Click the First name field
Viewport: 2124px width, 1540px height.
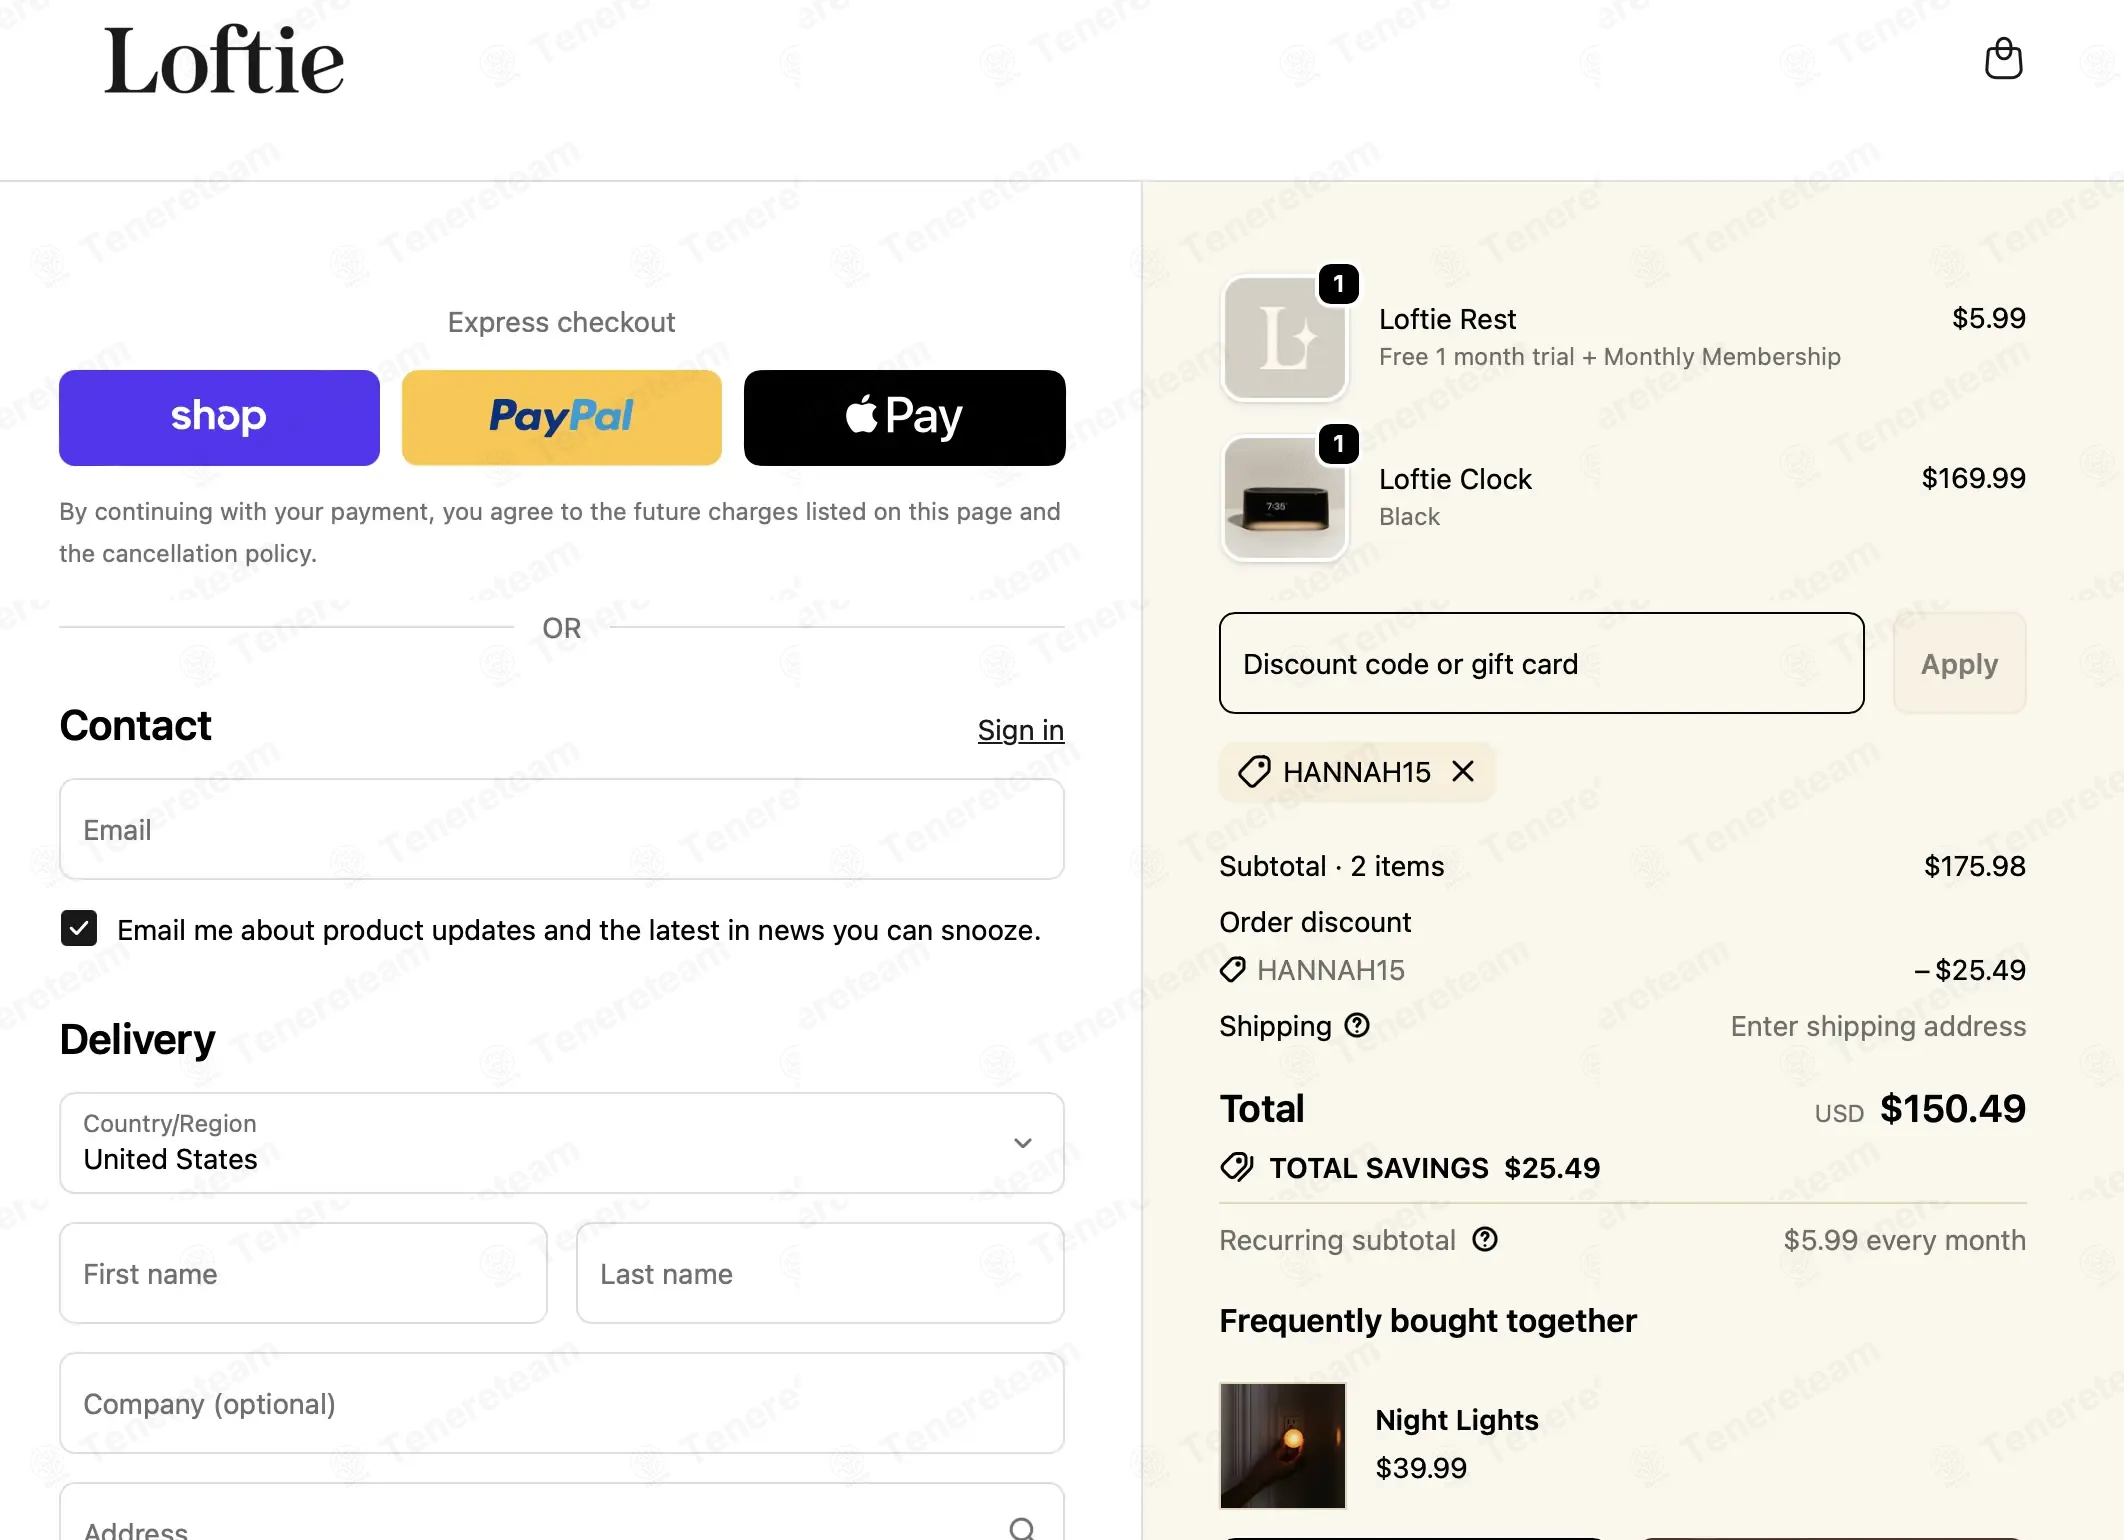[303, 1273]
